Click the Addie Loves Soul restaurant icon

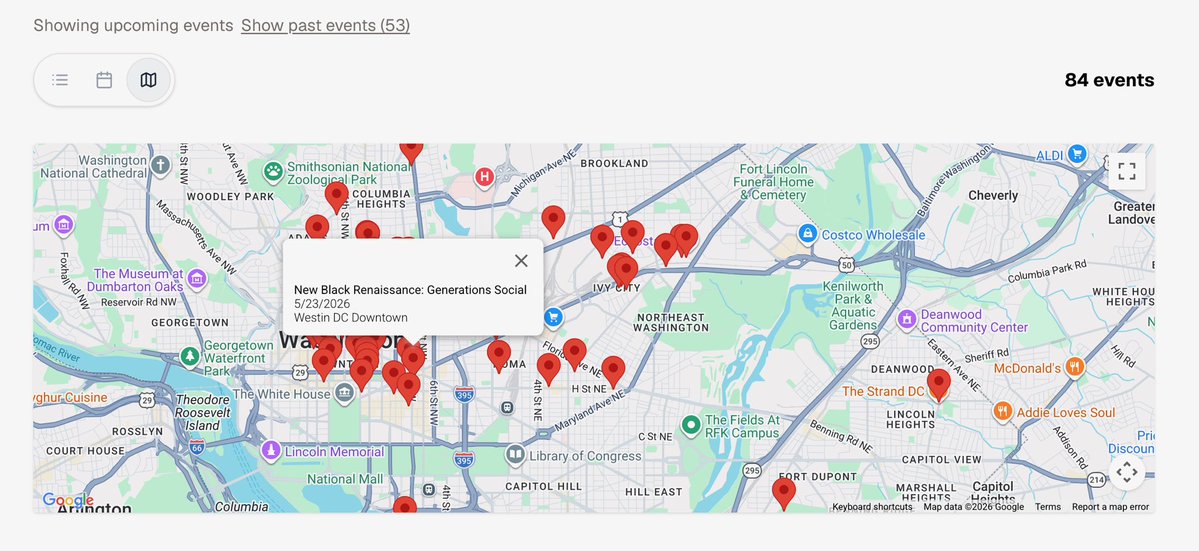pos(1002,412)
